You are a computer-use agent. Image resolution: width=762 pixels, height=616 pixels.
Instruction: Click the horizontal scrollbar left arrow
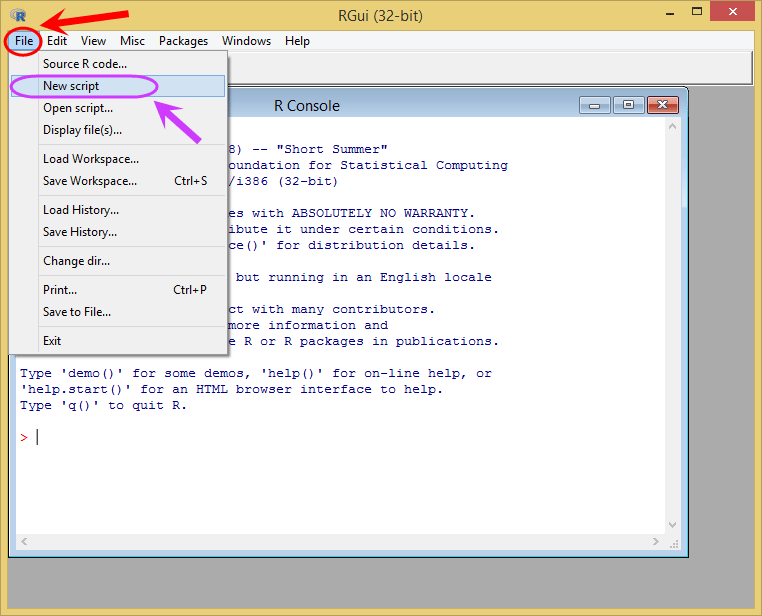[x=24, y=541]
